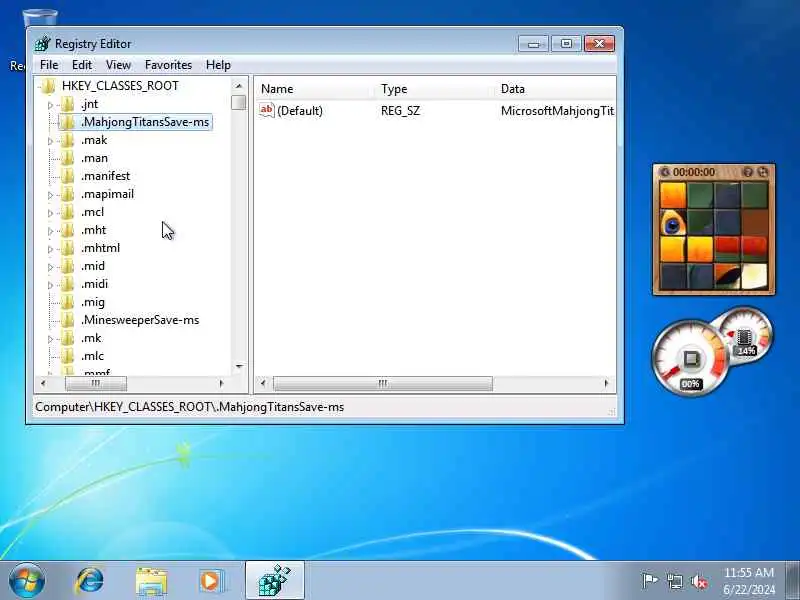The width and height of the screenshot is (800, 600).
Task: Click tree pane vertical scrollbar thumb
Action: coord(238,102)
